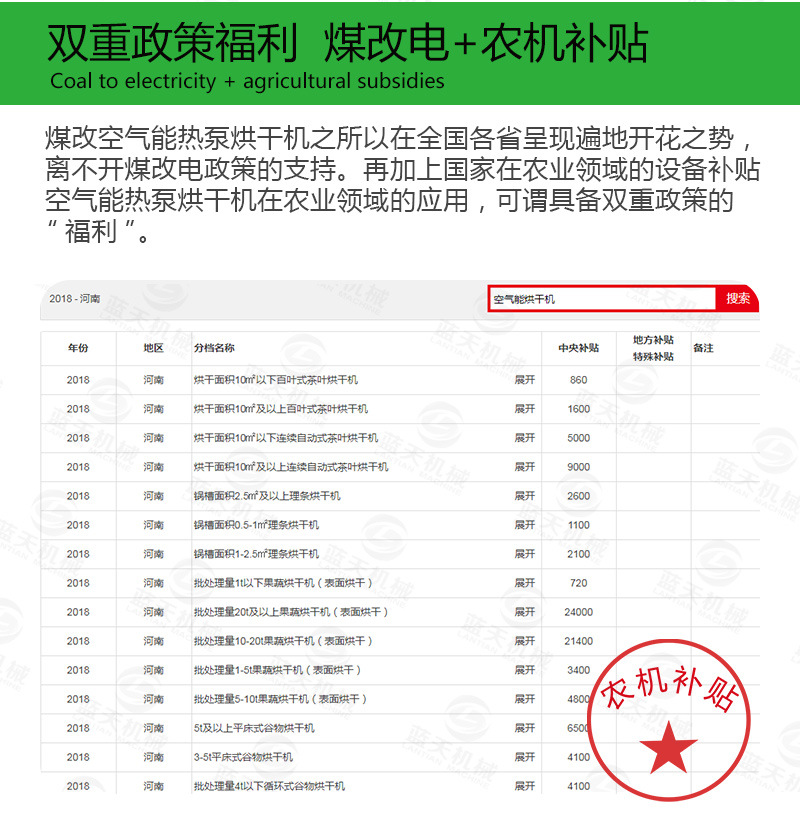Select the 批处理量20t及以上果蔬烘干机 name
Viewport: 800px width, 819px height.
click(x=291, y=612)
